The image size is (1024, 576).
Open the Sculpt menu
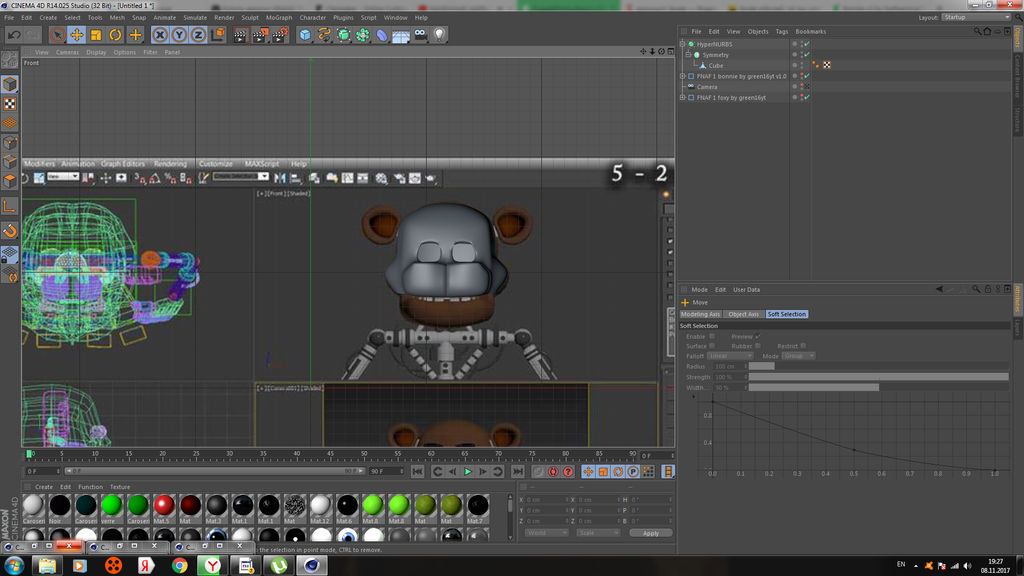pyautogui.click(x=249, y=18)
